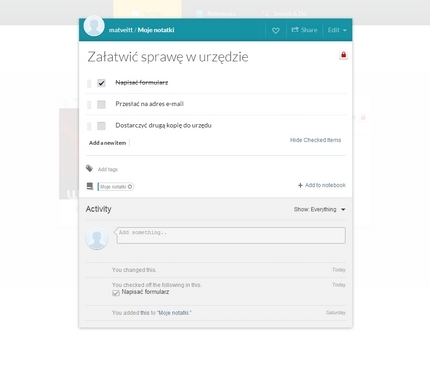Click the note title Załatwić sprawę w urzędzie
The image size is (430, 372).
168,57
